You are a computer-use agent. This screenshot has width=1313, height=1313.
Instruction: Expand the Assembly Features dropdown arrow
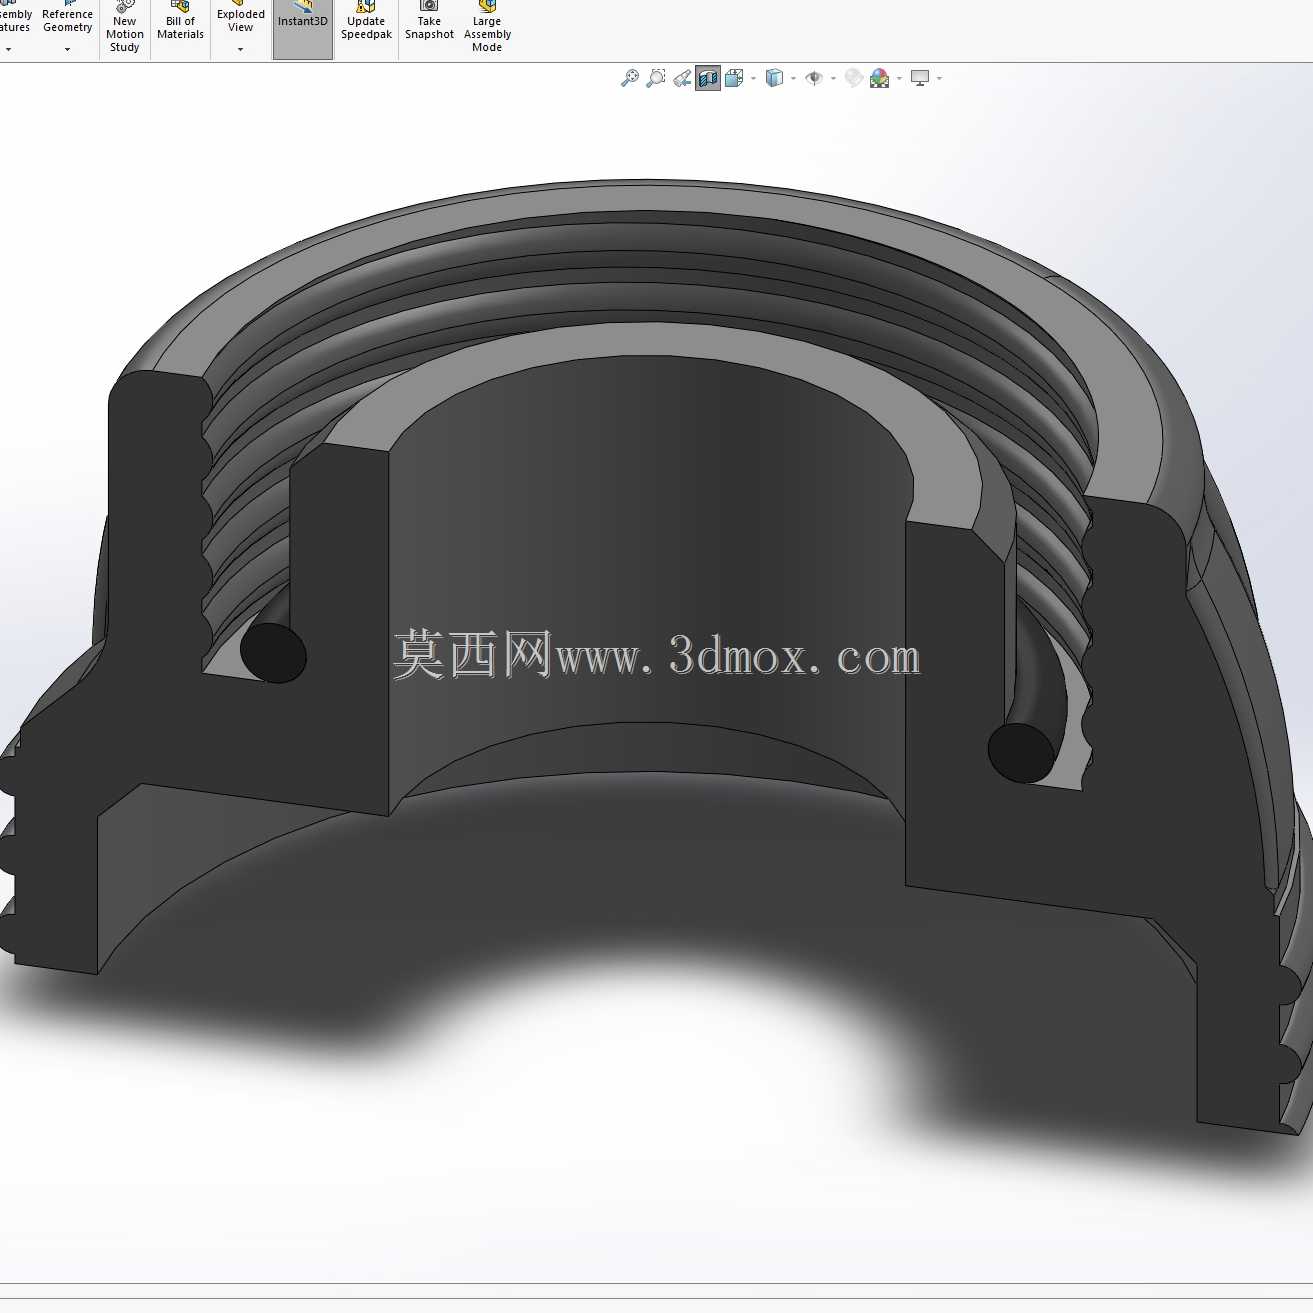9,50
